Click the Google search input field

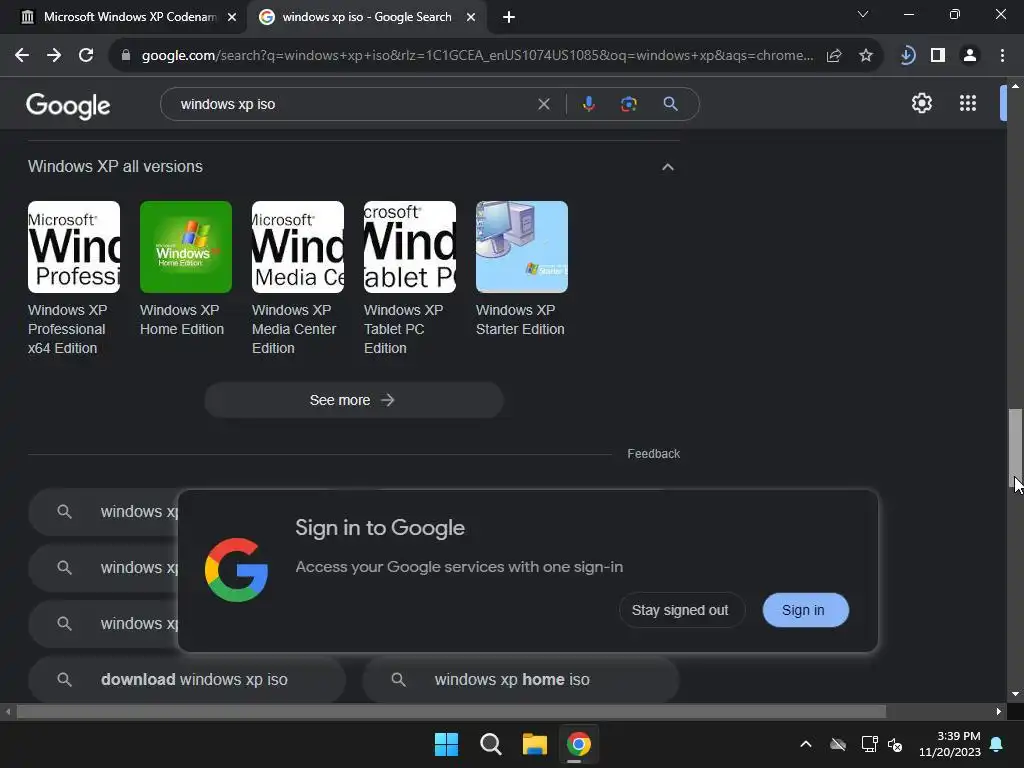click(353, 104)
